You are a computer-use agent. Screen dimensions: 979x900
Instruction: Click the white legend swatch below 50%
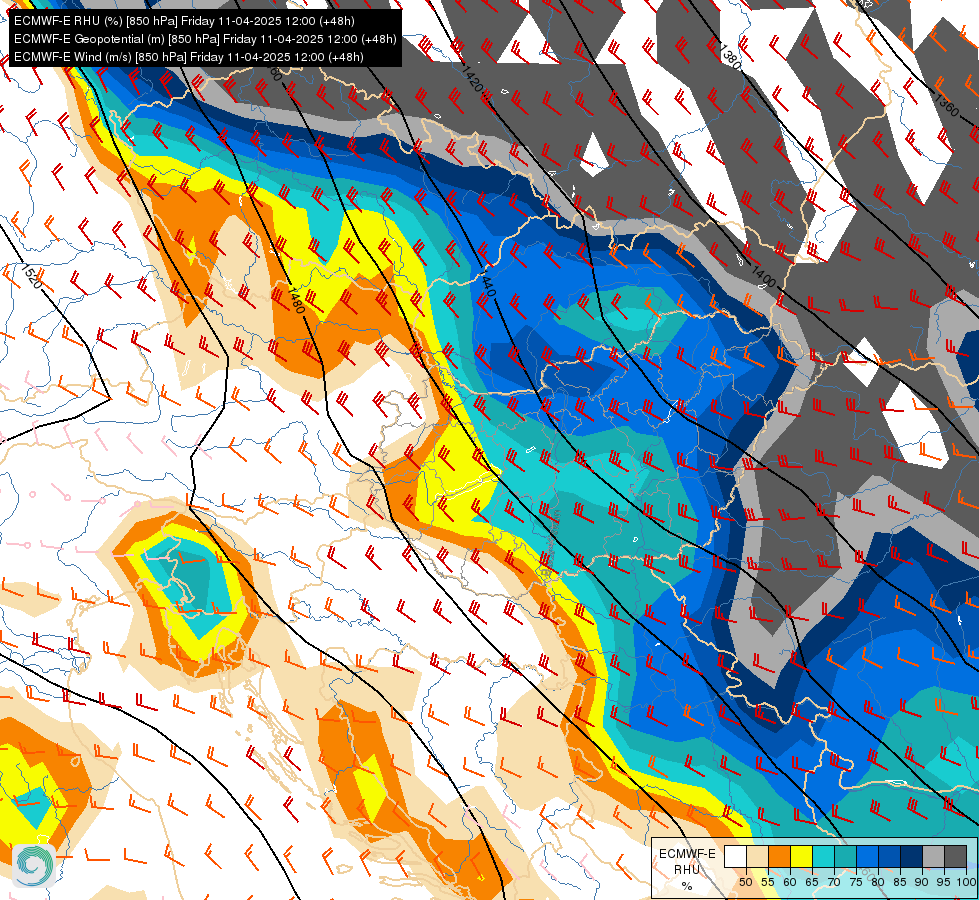pos(735,856)
